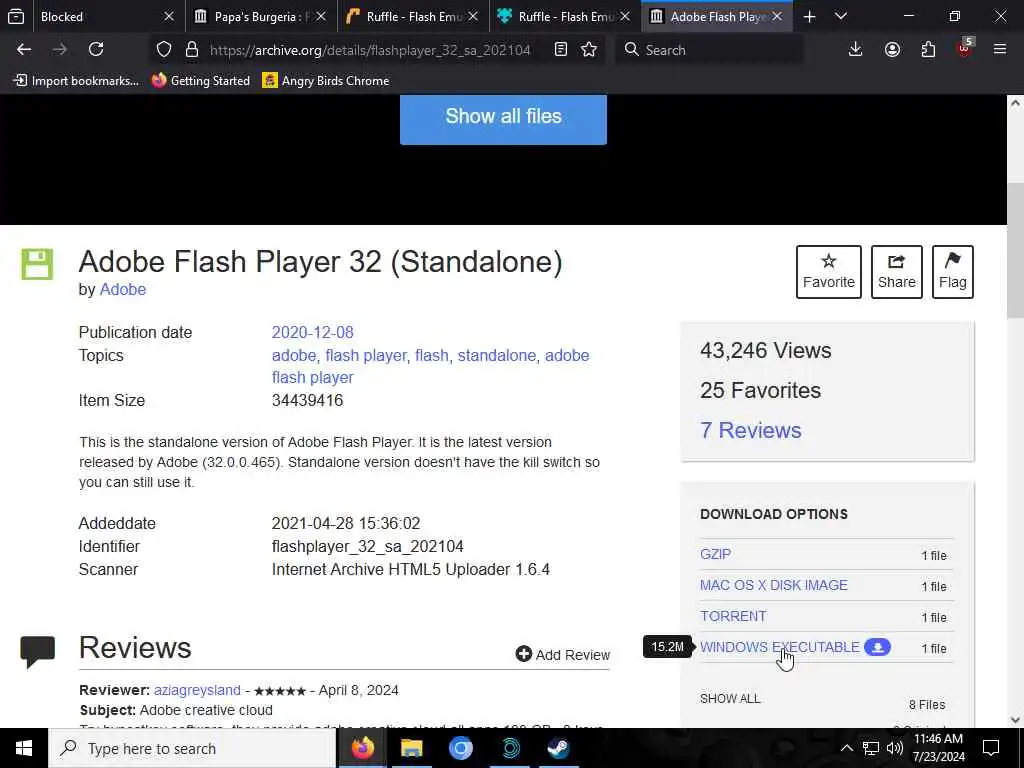
Task: Open Steam from the taskbar
Action: click(558, 748)
